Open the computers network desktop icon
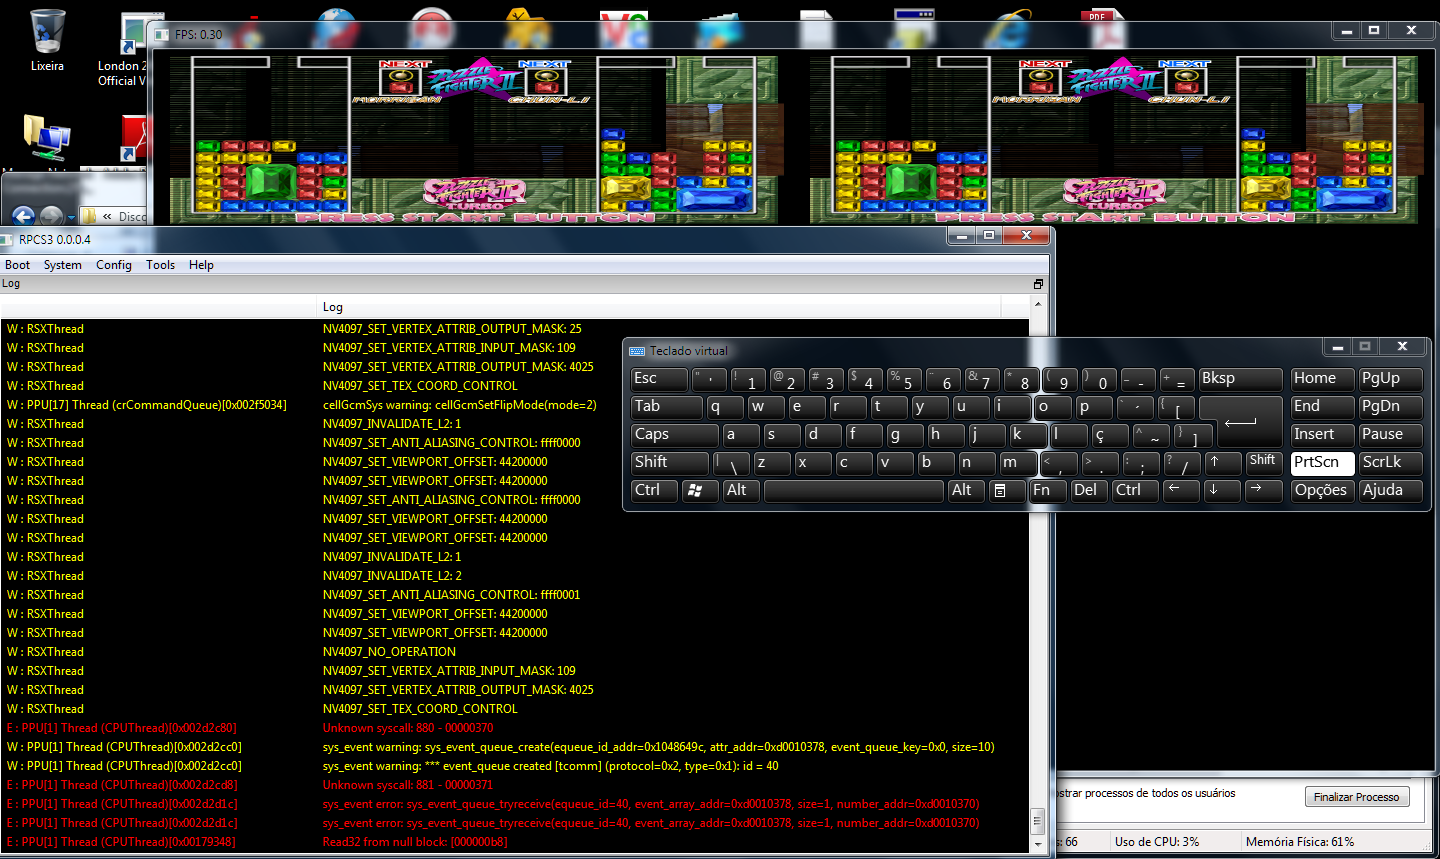 click(x=46, y=138)
